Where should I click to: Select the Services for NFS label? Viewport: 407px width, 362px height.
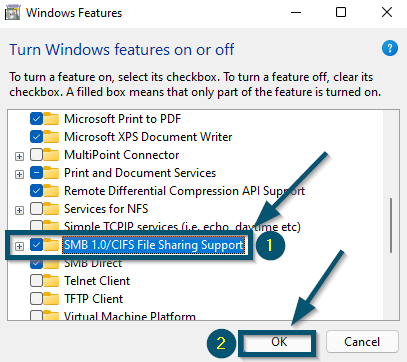coord(106,209)
